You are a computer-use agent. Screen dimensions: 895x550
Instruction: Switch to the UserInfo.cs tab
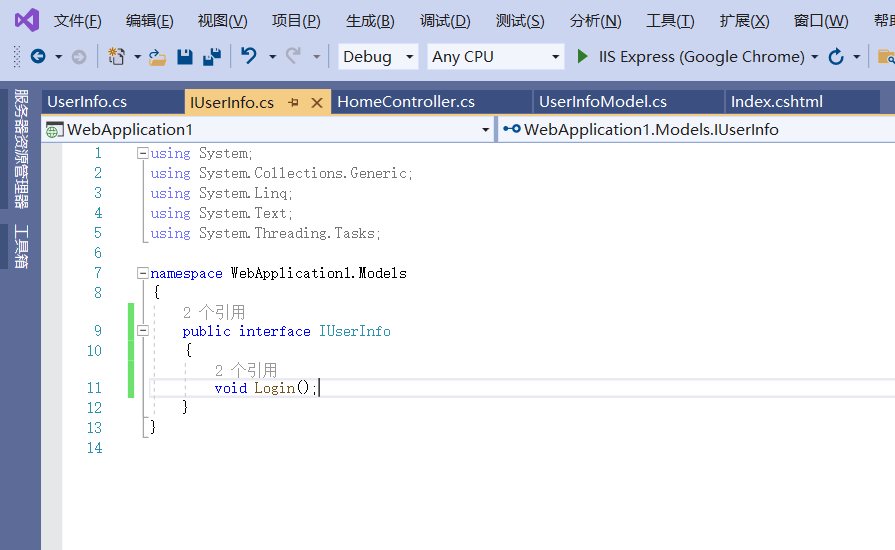[x=112, y=102]
